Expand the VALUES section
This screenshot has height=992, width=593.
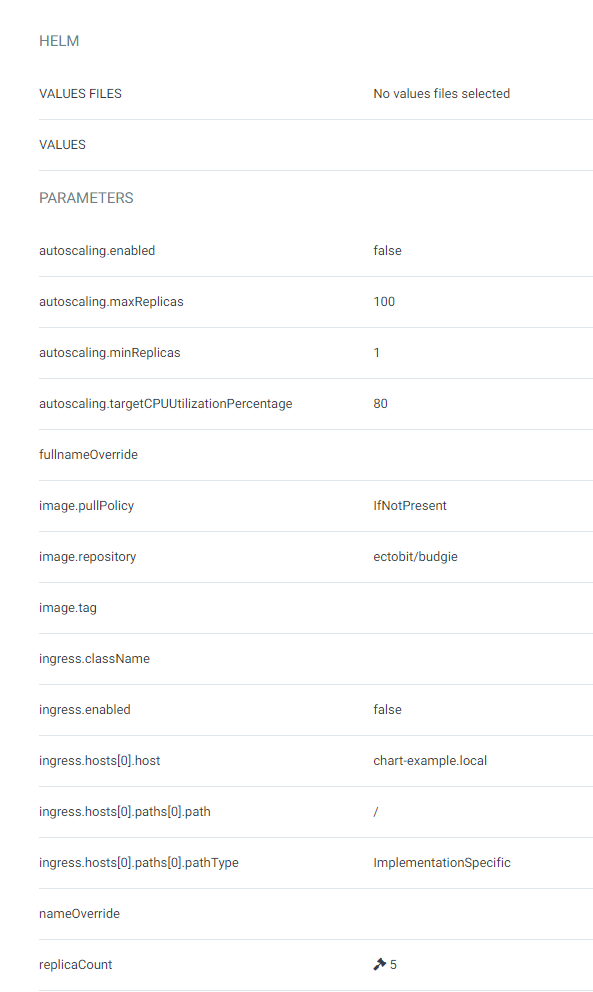pos(62,144)
